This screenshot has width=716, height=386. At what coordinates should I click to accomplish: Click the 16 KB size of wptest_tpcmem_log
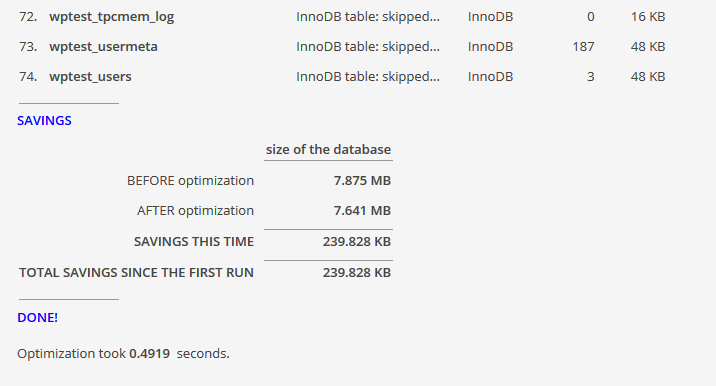tap(648, 17)
